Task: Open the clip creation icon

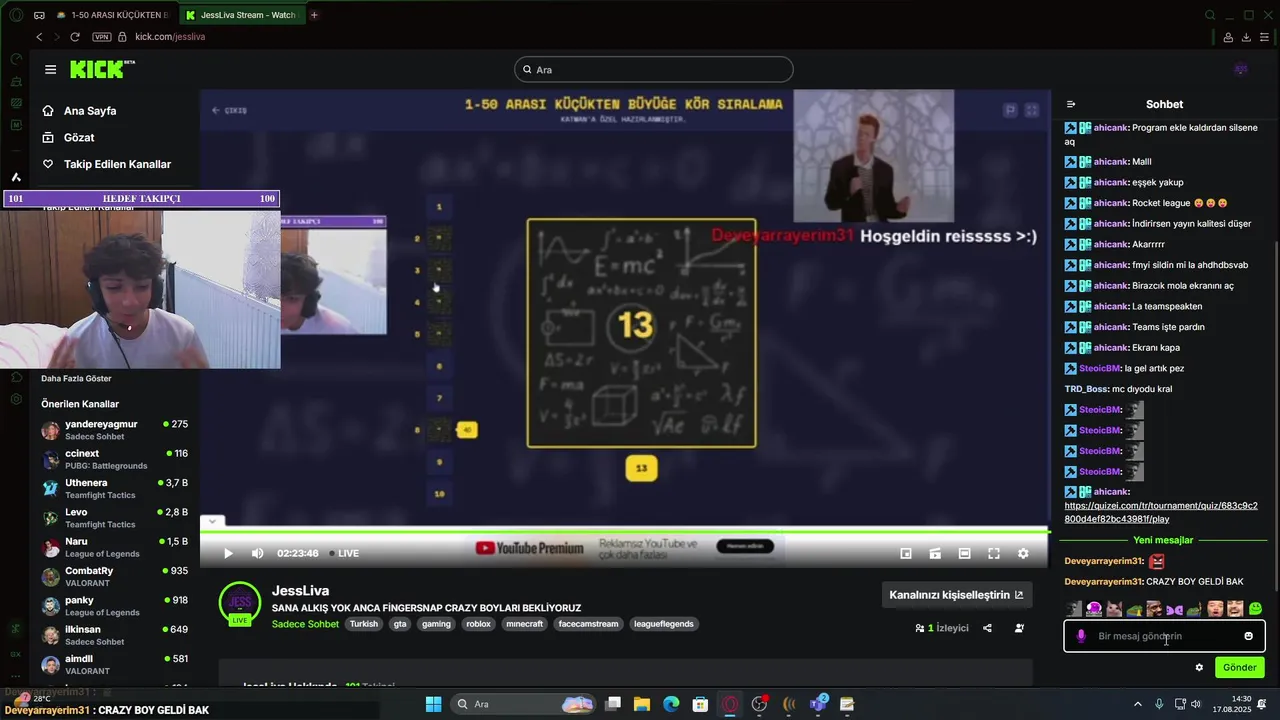Action: (x=935, y=553)
